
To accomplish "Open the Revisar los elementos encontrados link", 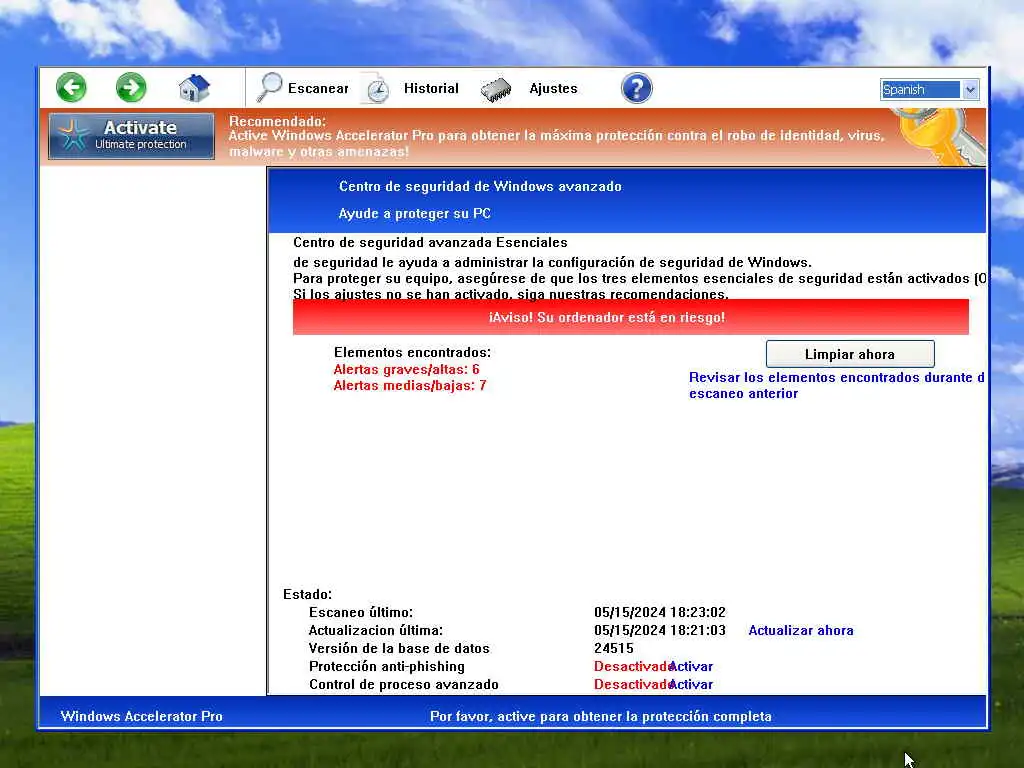I will click(837, 385).
